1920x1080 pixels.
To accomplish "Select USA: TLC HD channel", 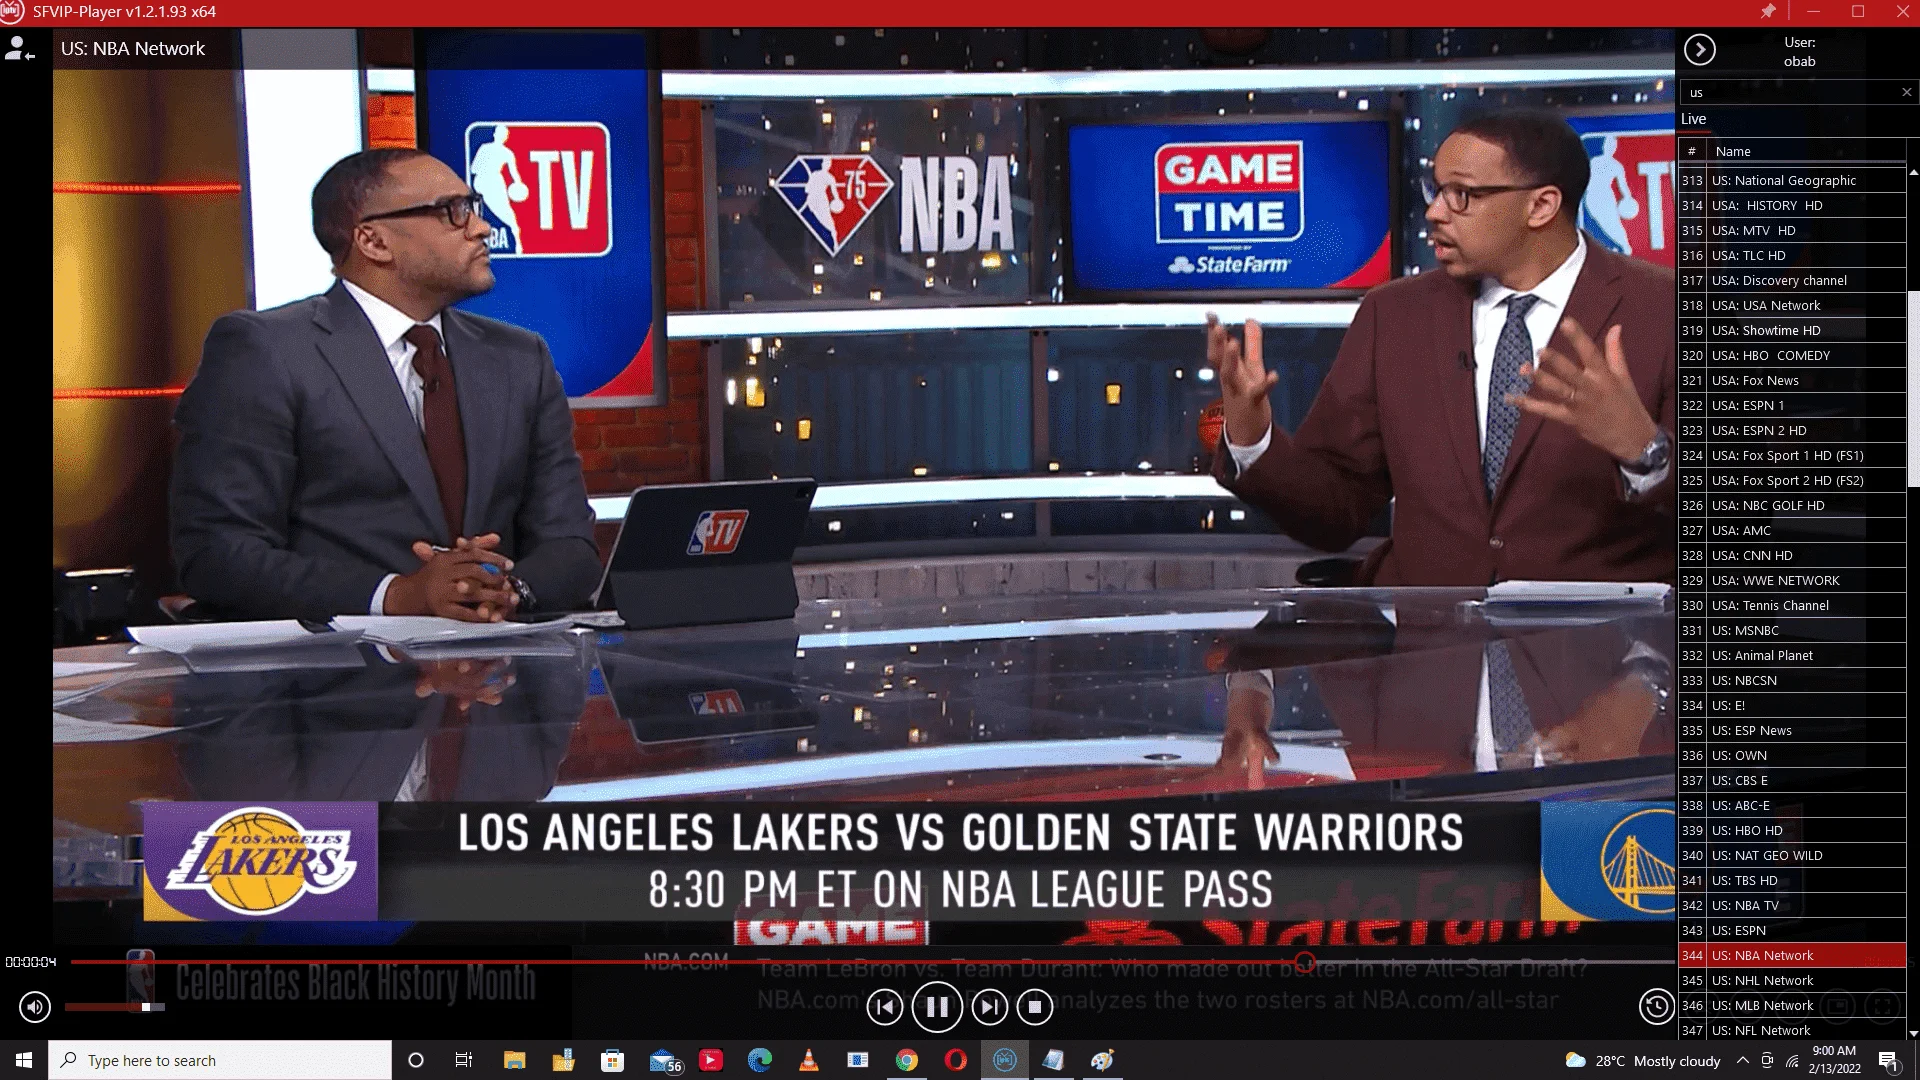I will tap(1792, 255).
